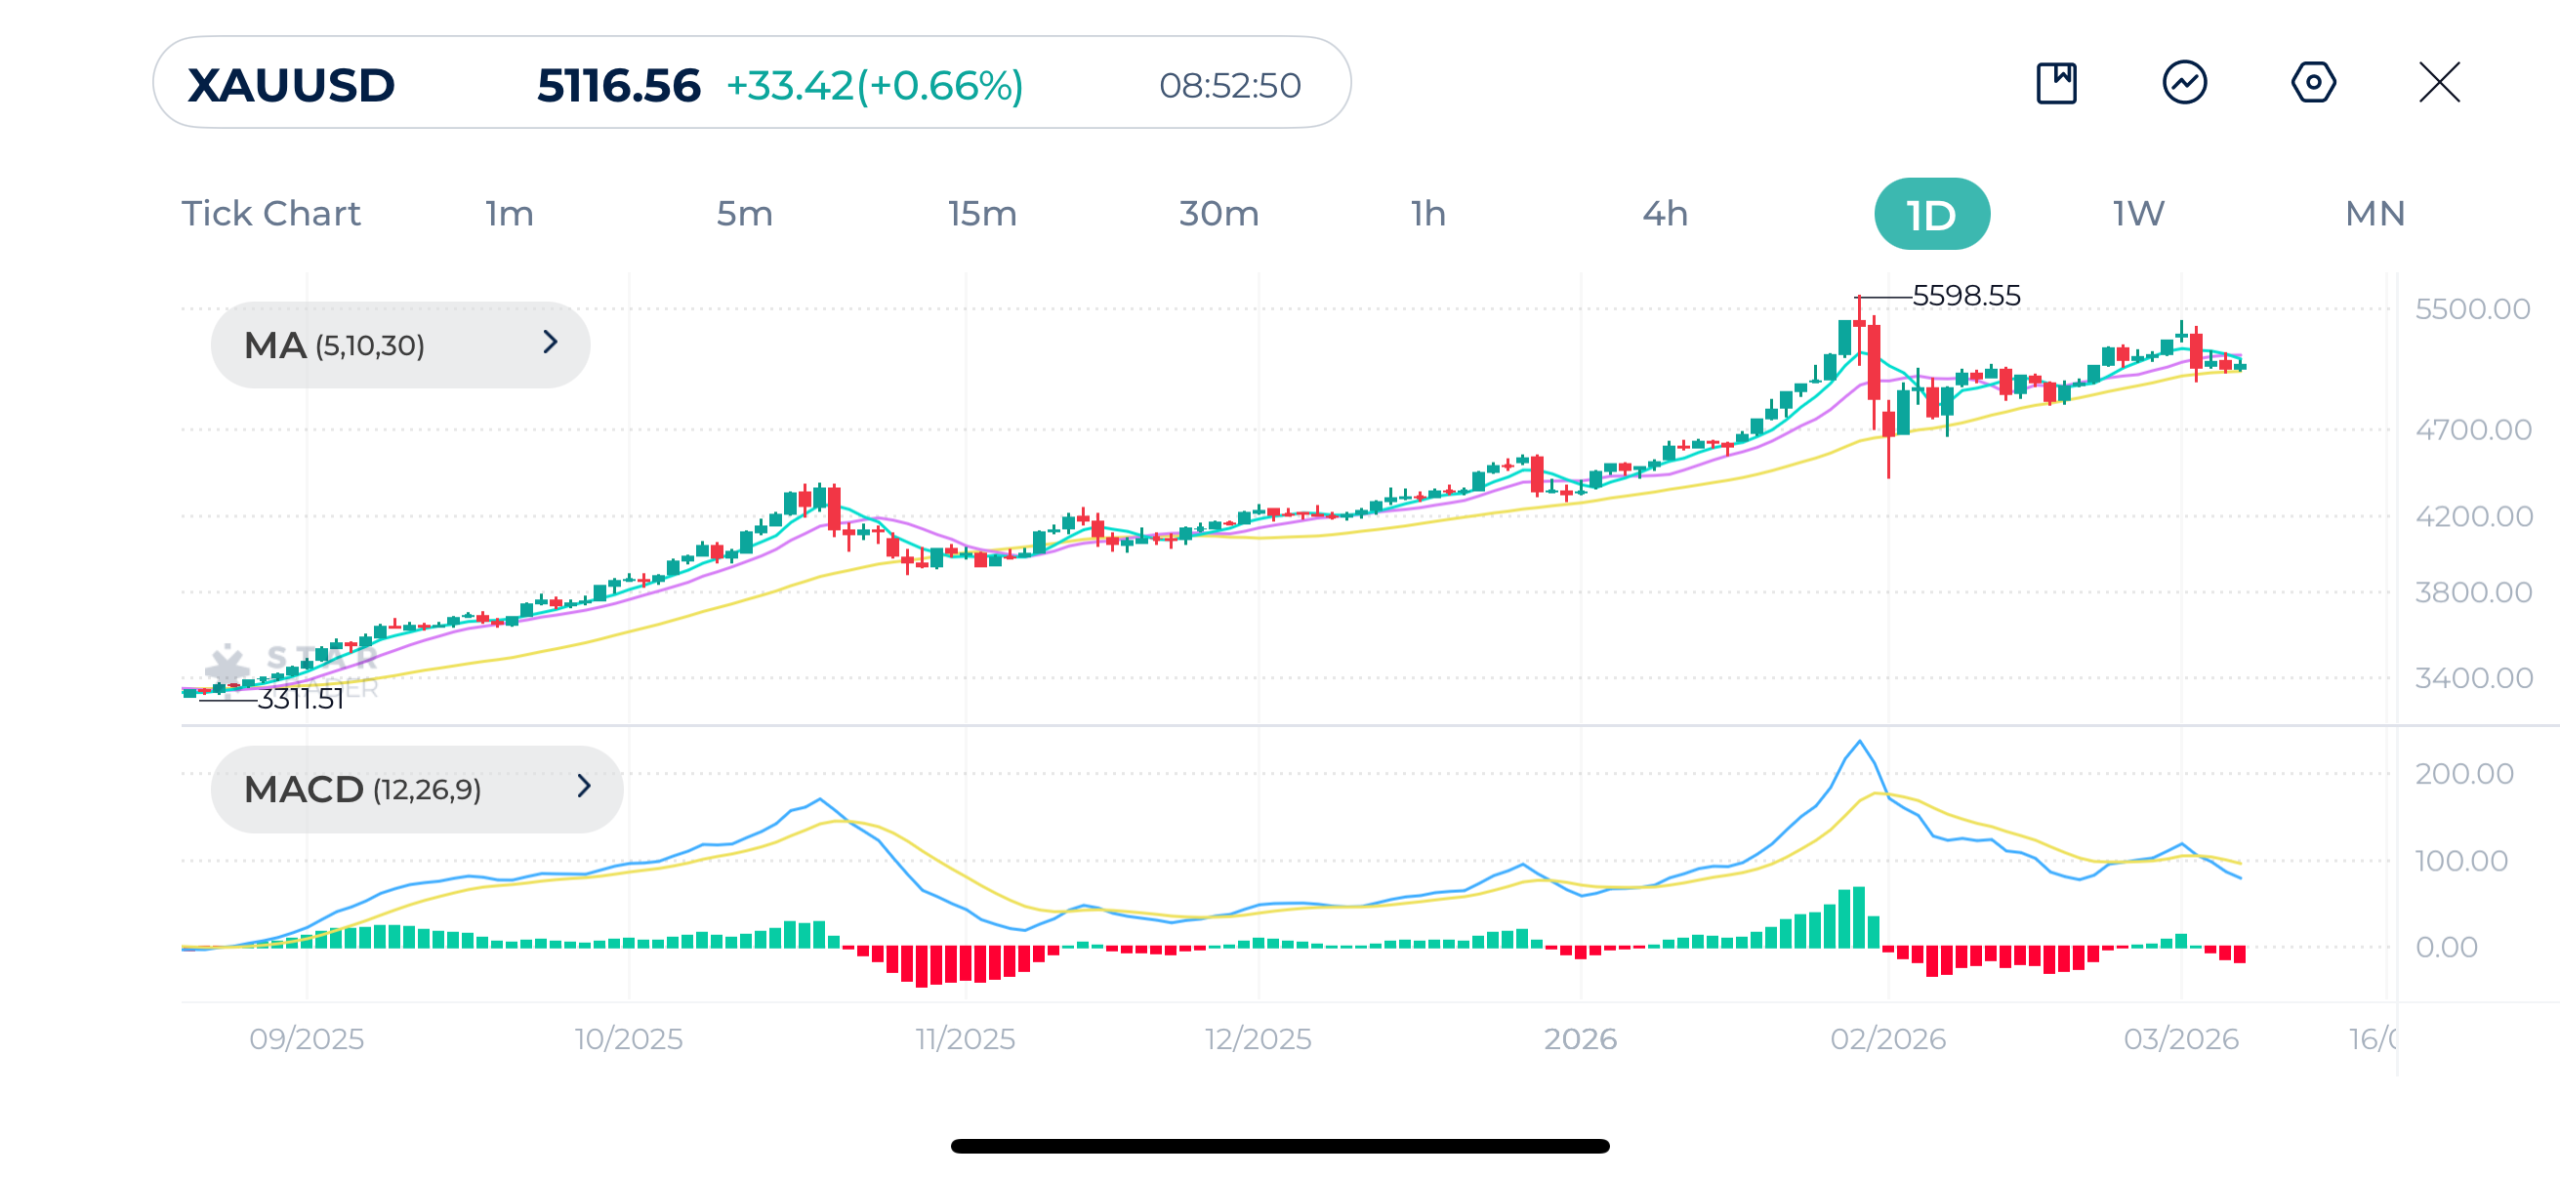The height and width of the screenshot is (1177, 2560).
Task: Expand the MACD (12,26,9) indicator selector
Action: click(415, 789)
